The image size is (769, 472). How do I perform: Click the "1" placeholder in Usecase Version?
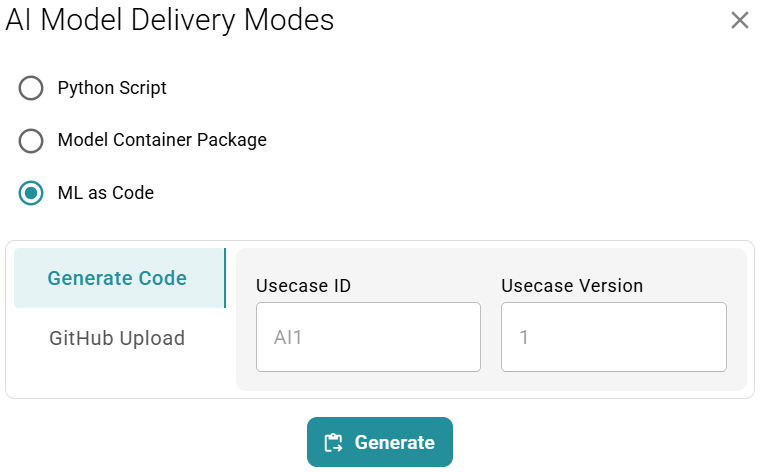(x=524, y=338)
